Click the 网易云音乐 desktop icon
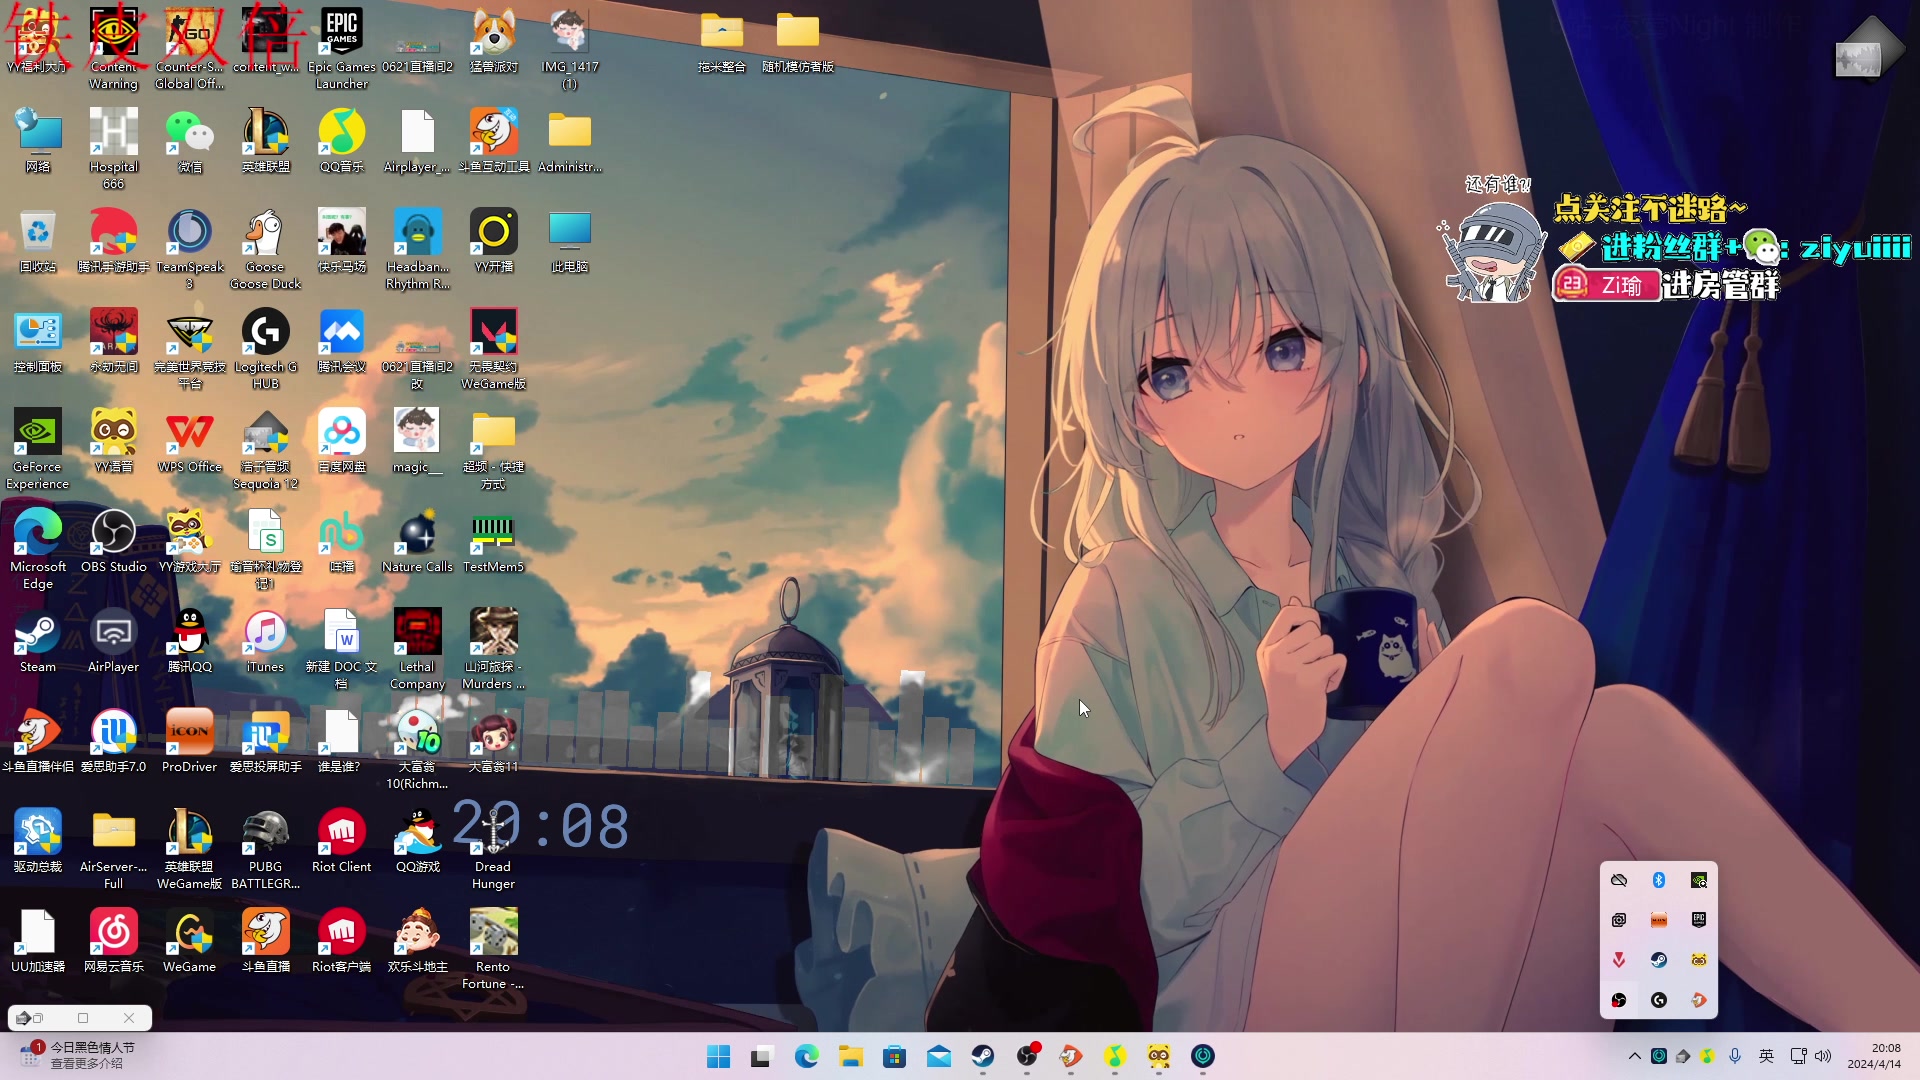1920x1080 pixels. tap(114, 940)
